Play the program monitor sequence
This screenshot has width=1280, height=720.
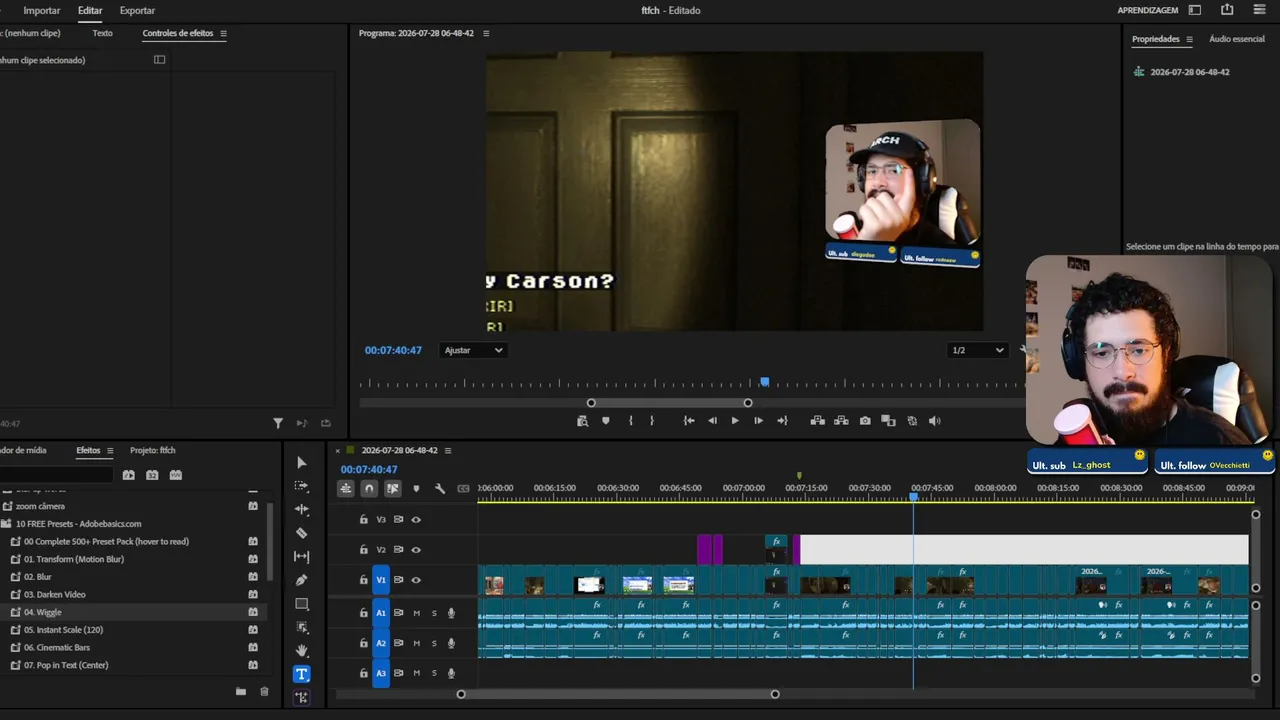coord(735,421)
